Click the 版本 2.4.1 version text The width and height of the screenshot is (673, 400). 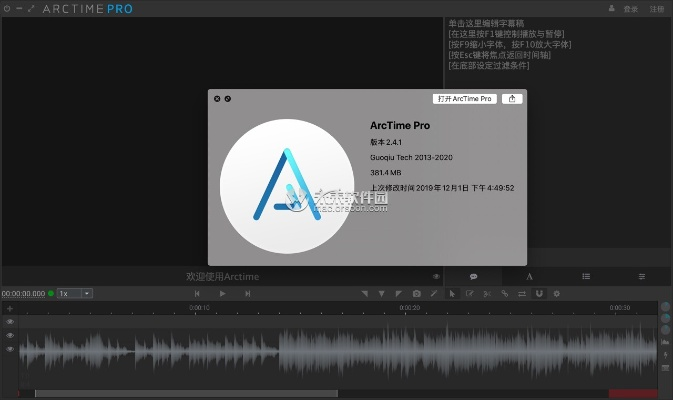[x=386, y=142]
